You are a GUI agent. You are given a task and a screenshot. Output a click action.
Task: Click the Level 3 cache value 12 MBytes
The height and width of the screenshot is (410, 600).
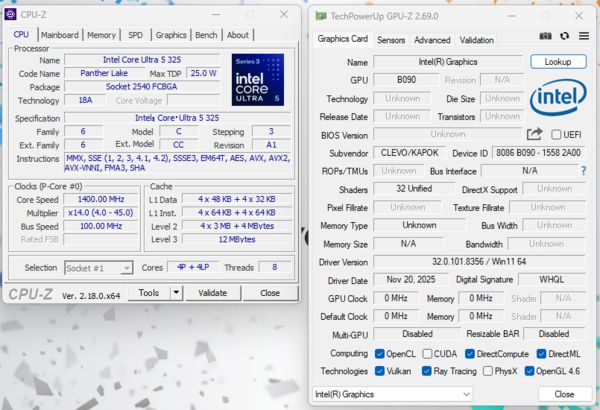237,239
